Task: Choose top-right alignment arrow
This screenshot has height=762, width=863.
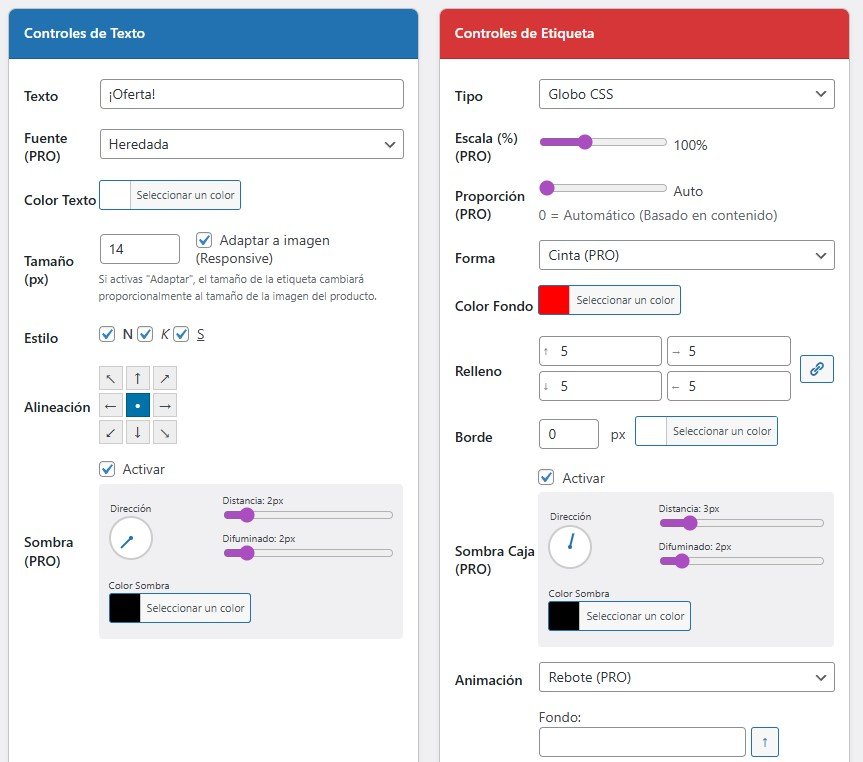Action: [x=165, y=379]
